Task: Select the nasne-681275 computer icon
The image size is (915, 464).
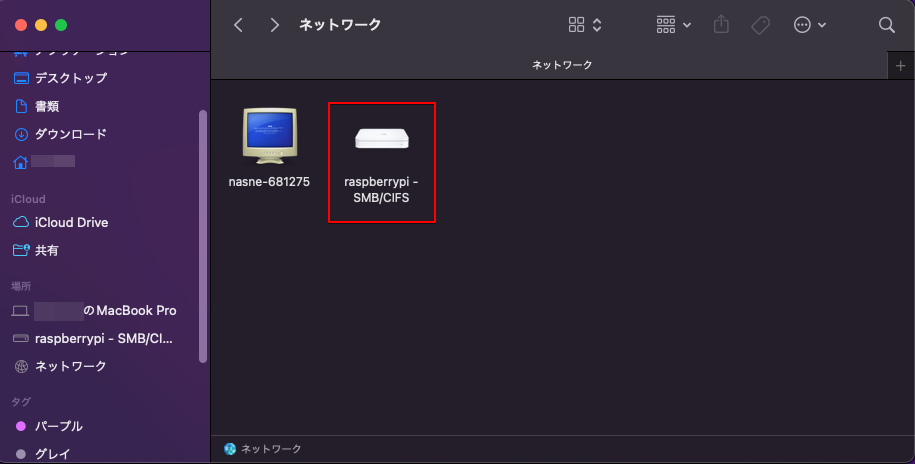Action: click(x=270, y=135)
